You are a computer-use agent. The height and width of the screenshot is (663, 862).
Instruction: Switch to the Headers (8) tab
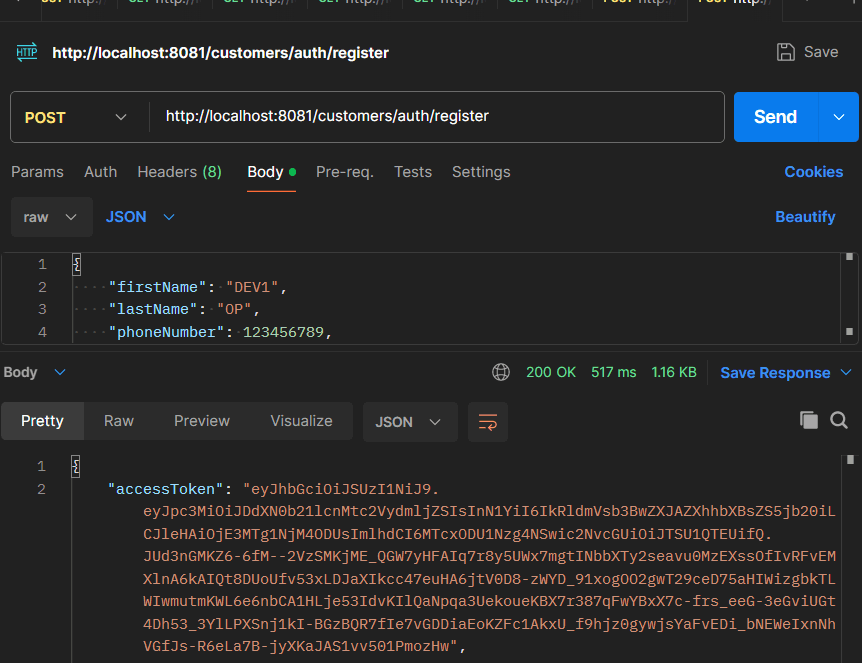tap(179, 172)
